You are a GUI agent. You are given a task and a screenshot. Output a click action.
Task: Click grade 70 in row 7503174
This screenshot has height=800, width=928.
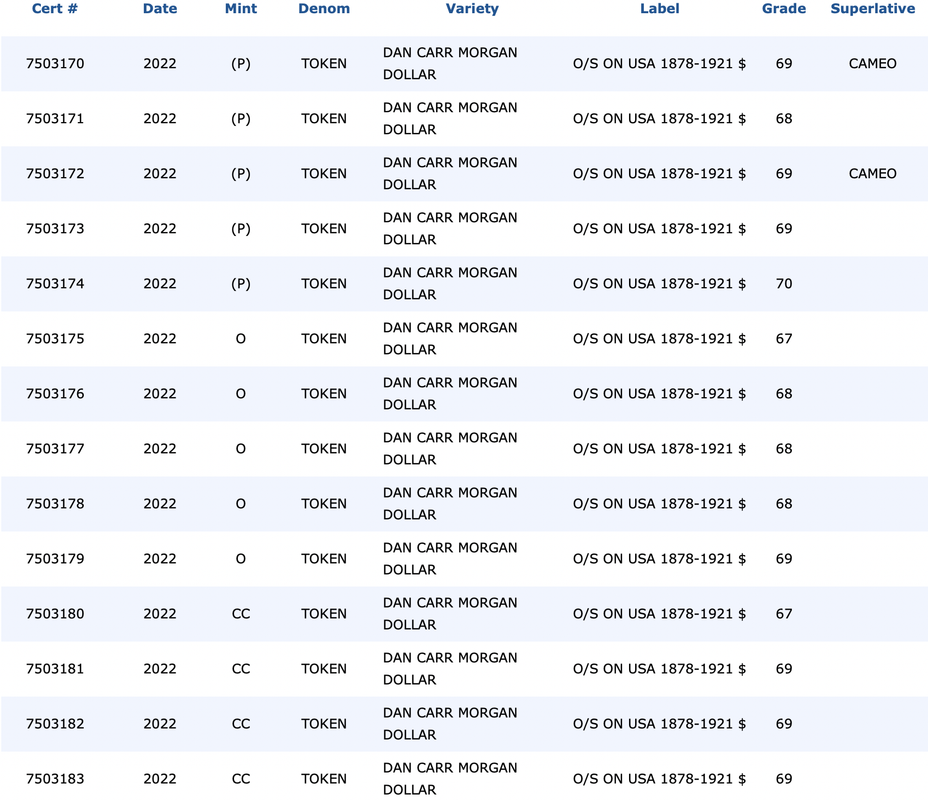click(x=784, y=283)
